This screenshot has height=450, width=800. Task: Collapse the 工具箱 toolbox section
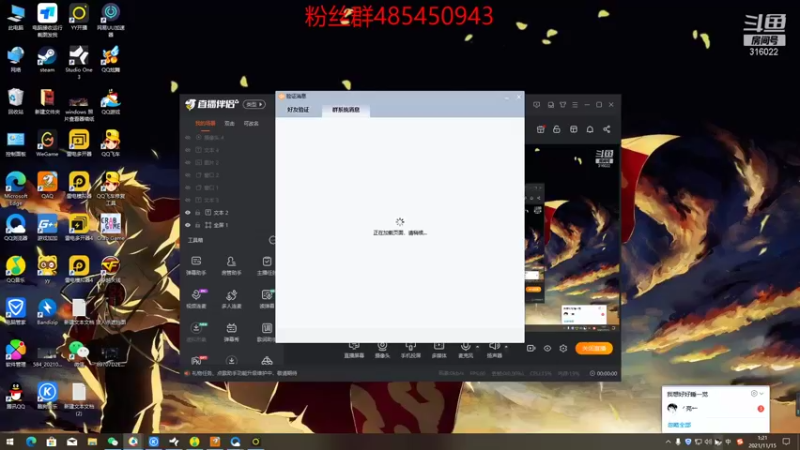(272, 240)
